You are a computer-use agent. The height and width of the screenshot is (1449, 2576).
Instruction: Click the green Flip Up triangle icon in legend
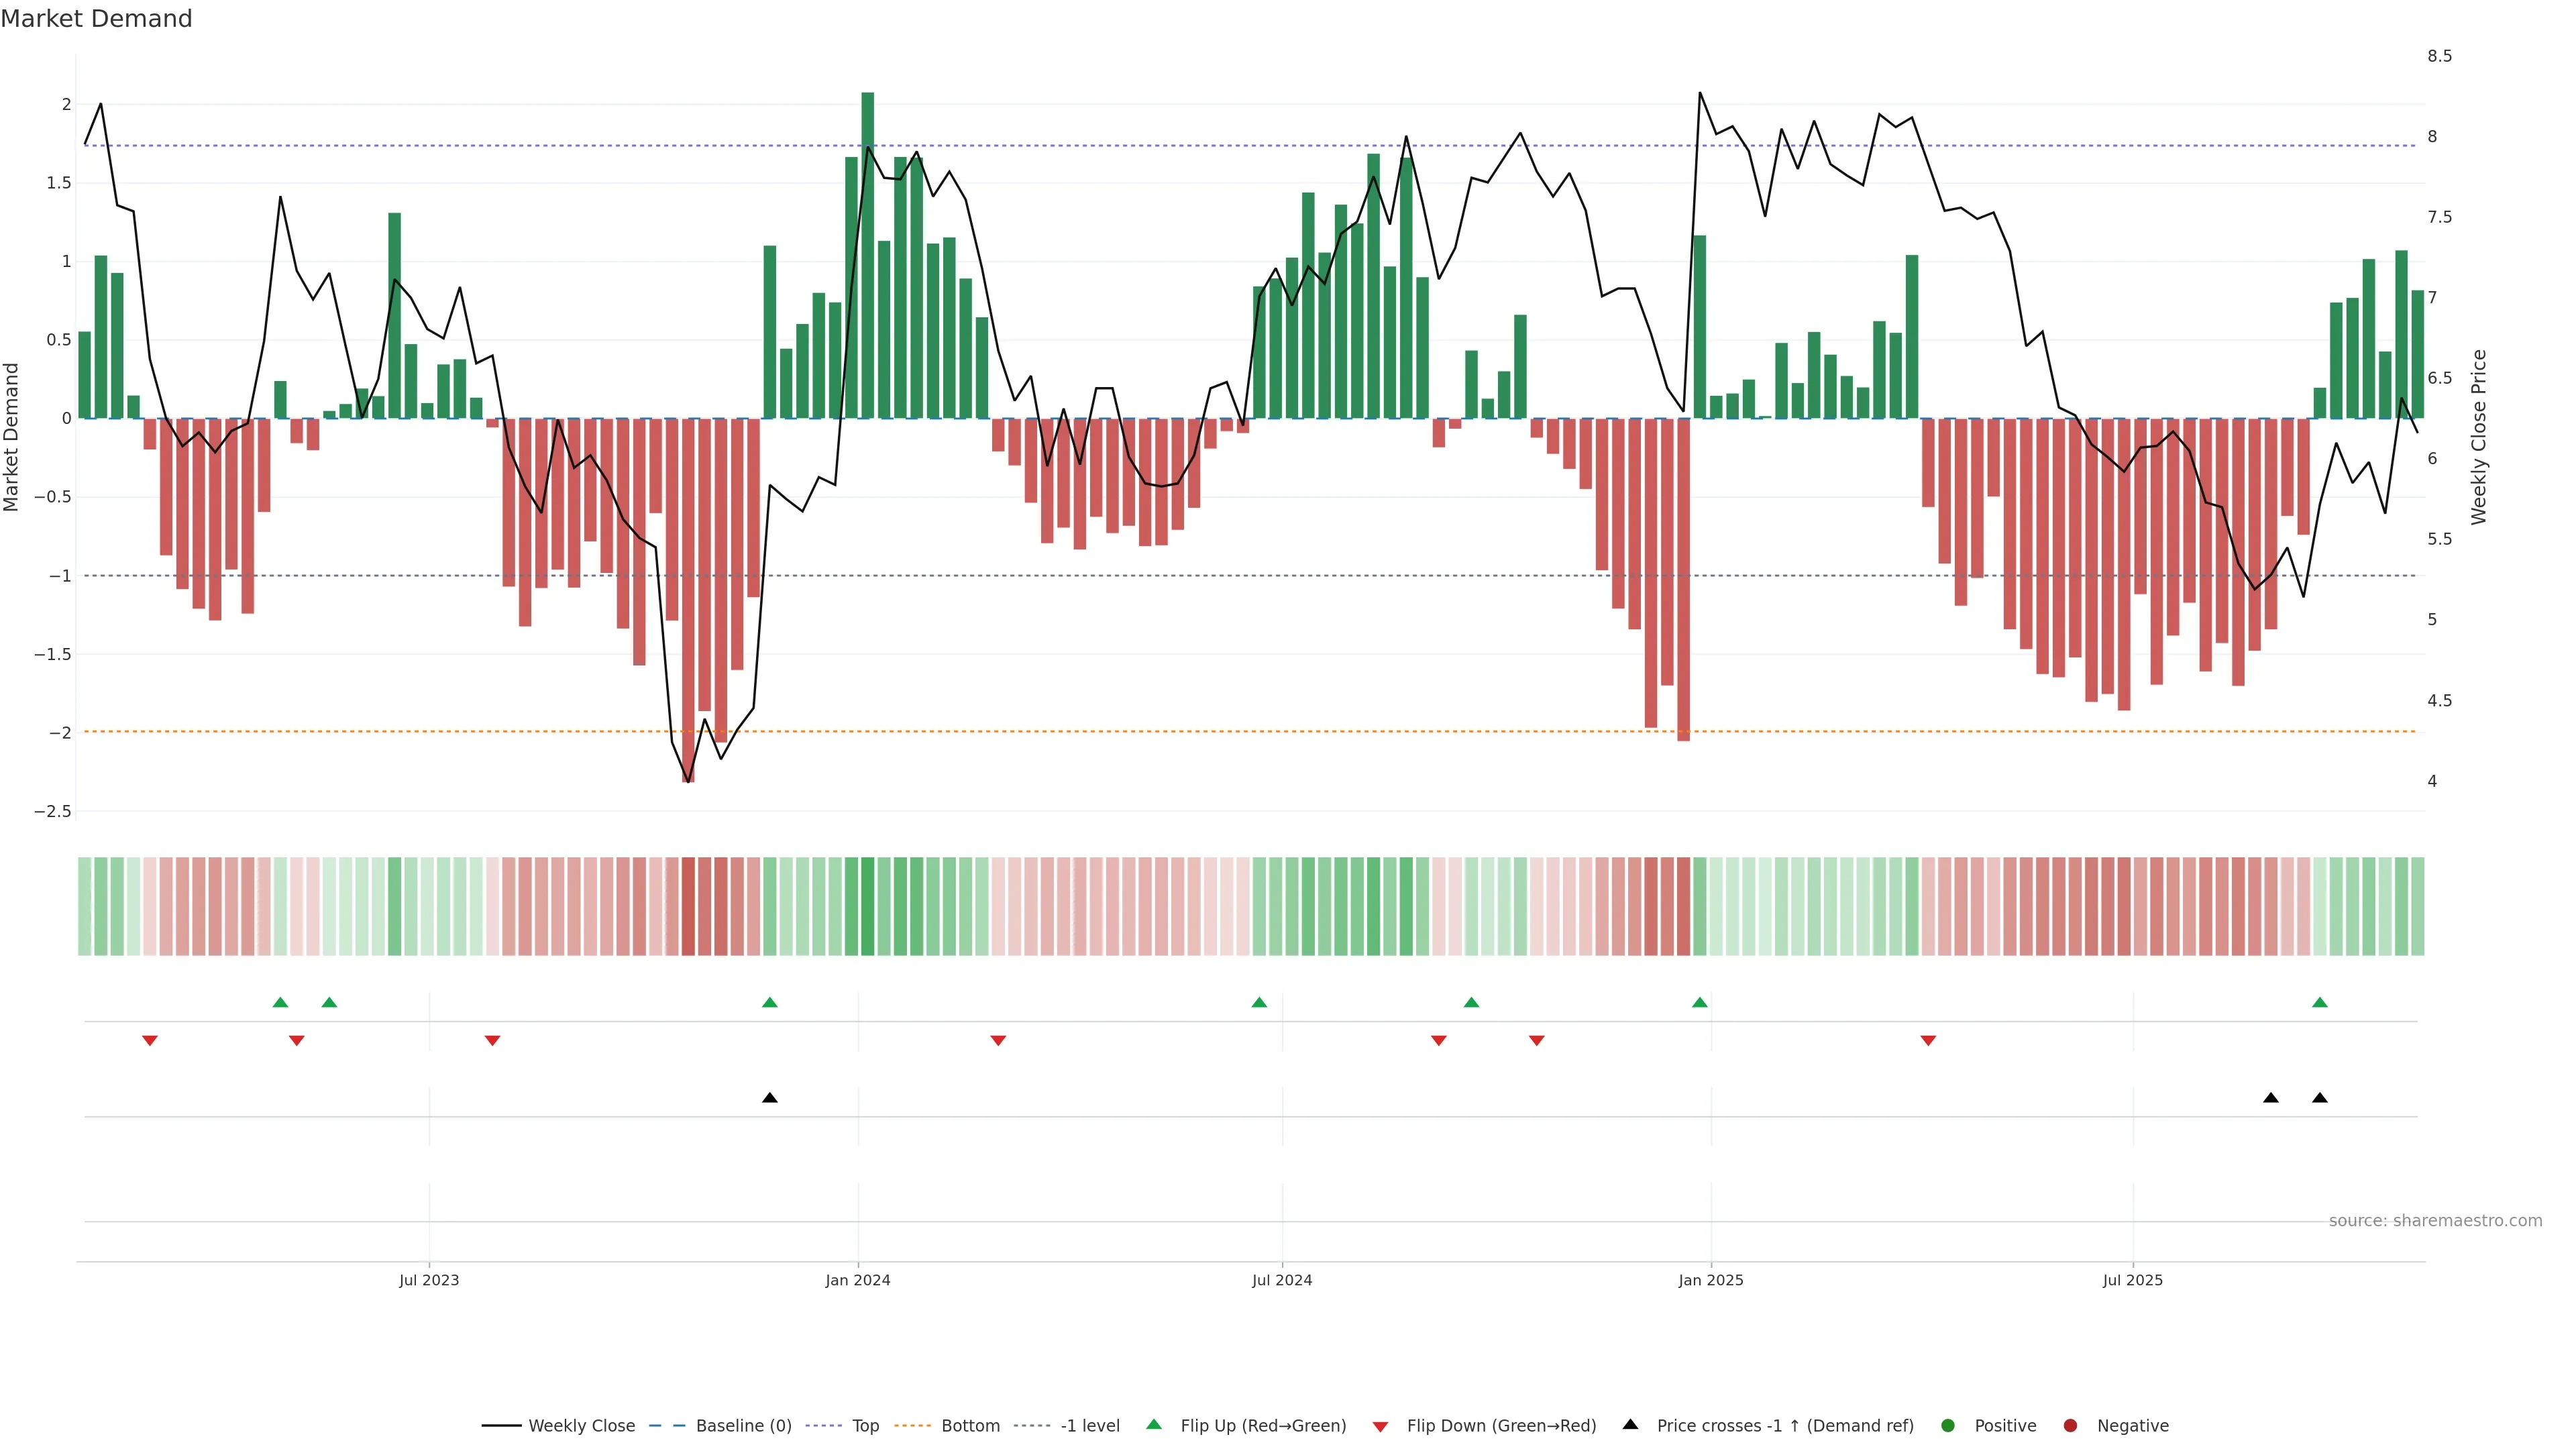1154,1425
